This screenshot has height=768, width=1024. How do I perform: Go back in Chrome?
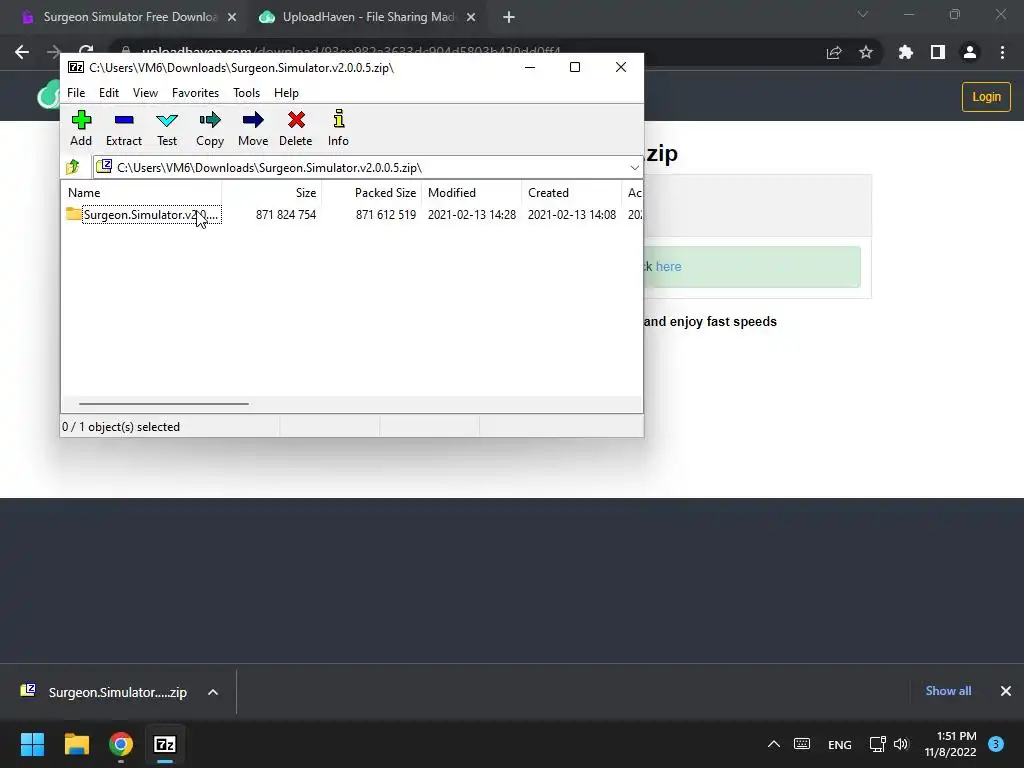coord(22,52)
